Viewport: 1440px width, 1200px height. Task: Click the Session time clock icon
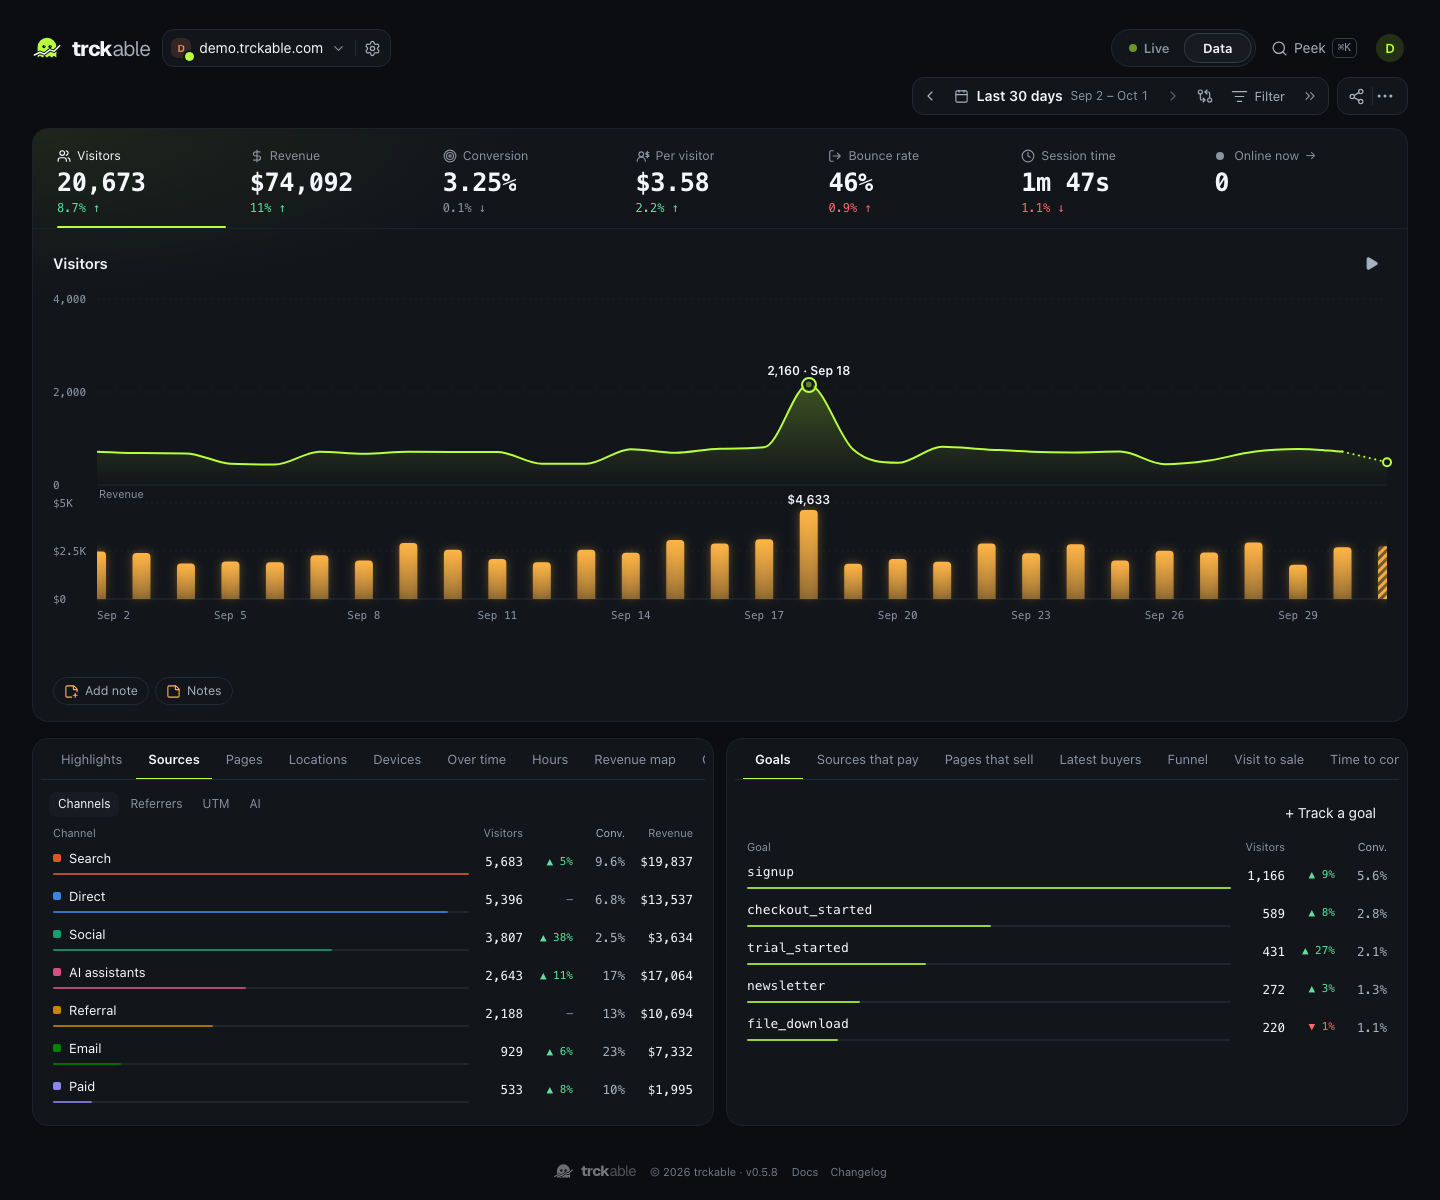[x=1028, y=156]
